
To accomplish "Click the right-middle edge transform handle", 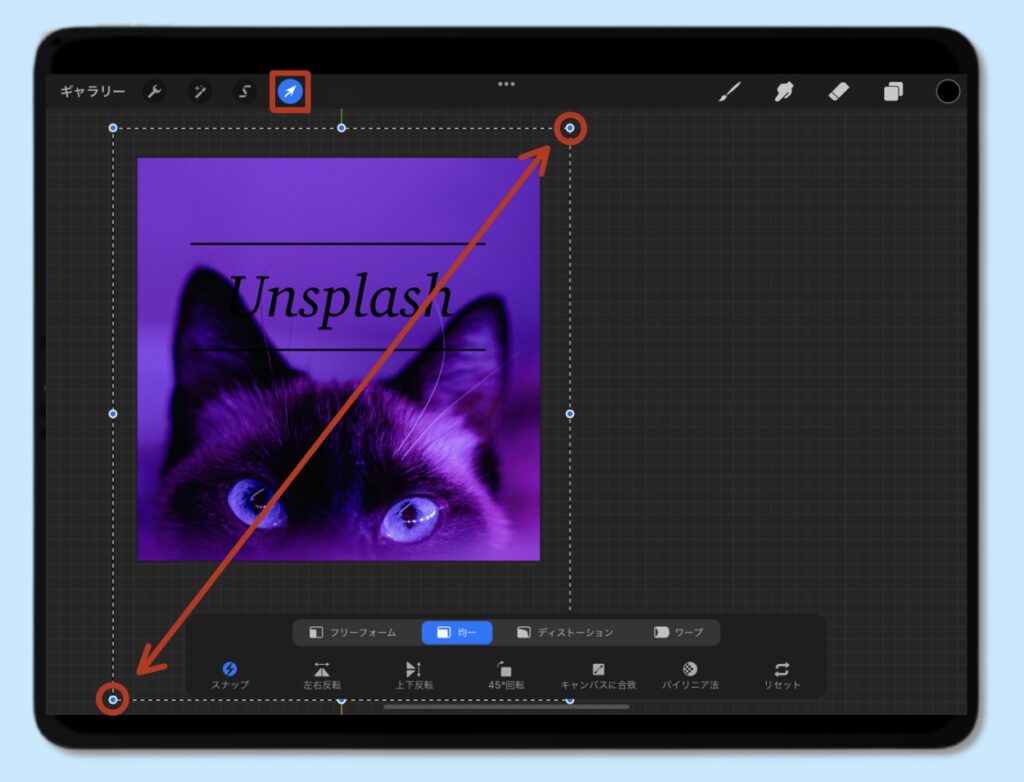I will [570, 414].
